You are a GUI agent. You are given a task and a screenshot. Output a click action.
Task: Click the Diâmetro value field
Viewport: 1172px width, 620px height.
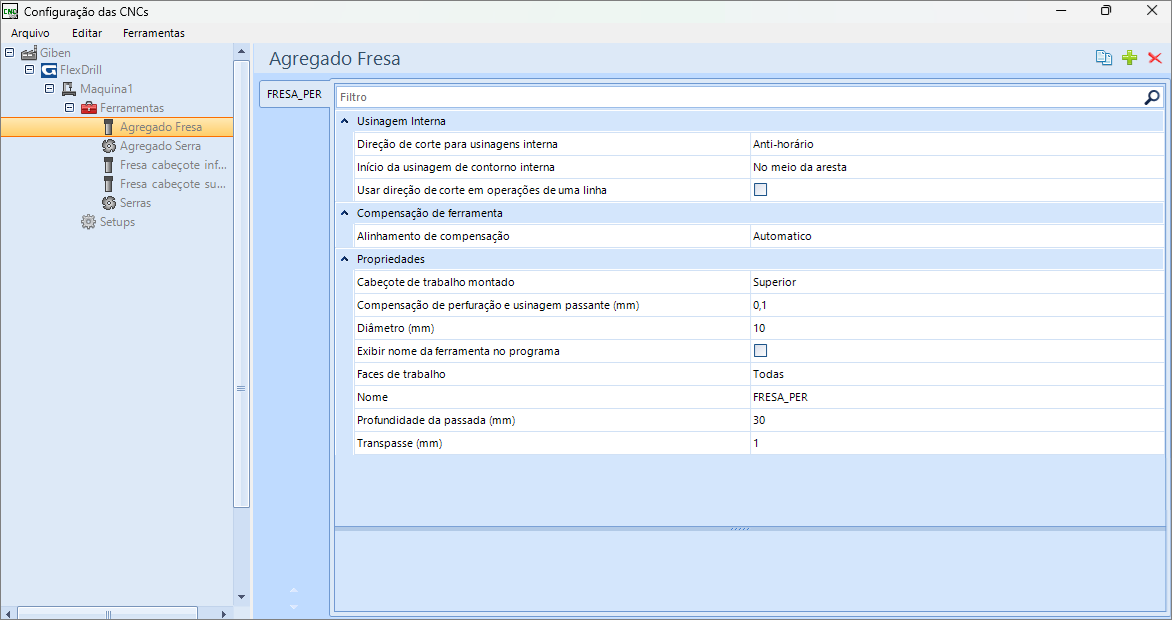(955, 328)
